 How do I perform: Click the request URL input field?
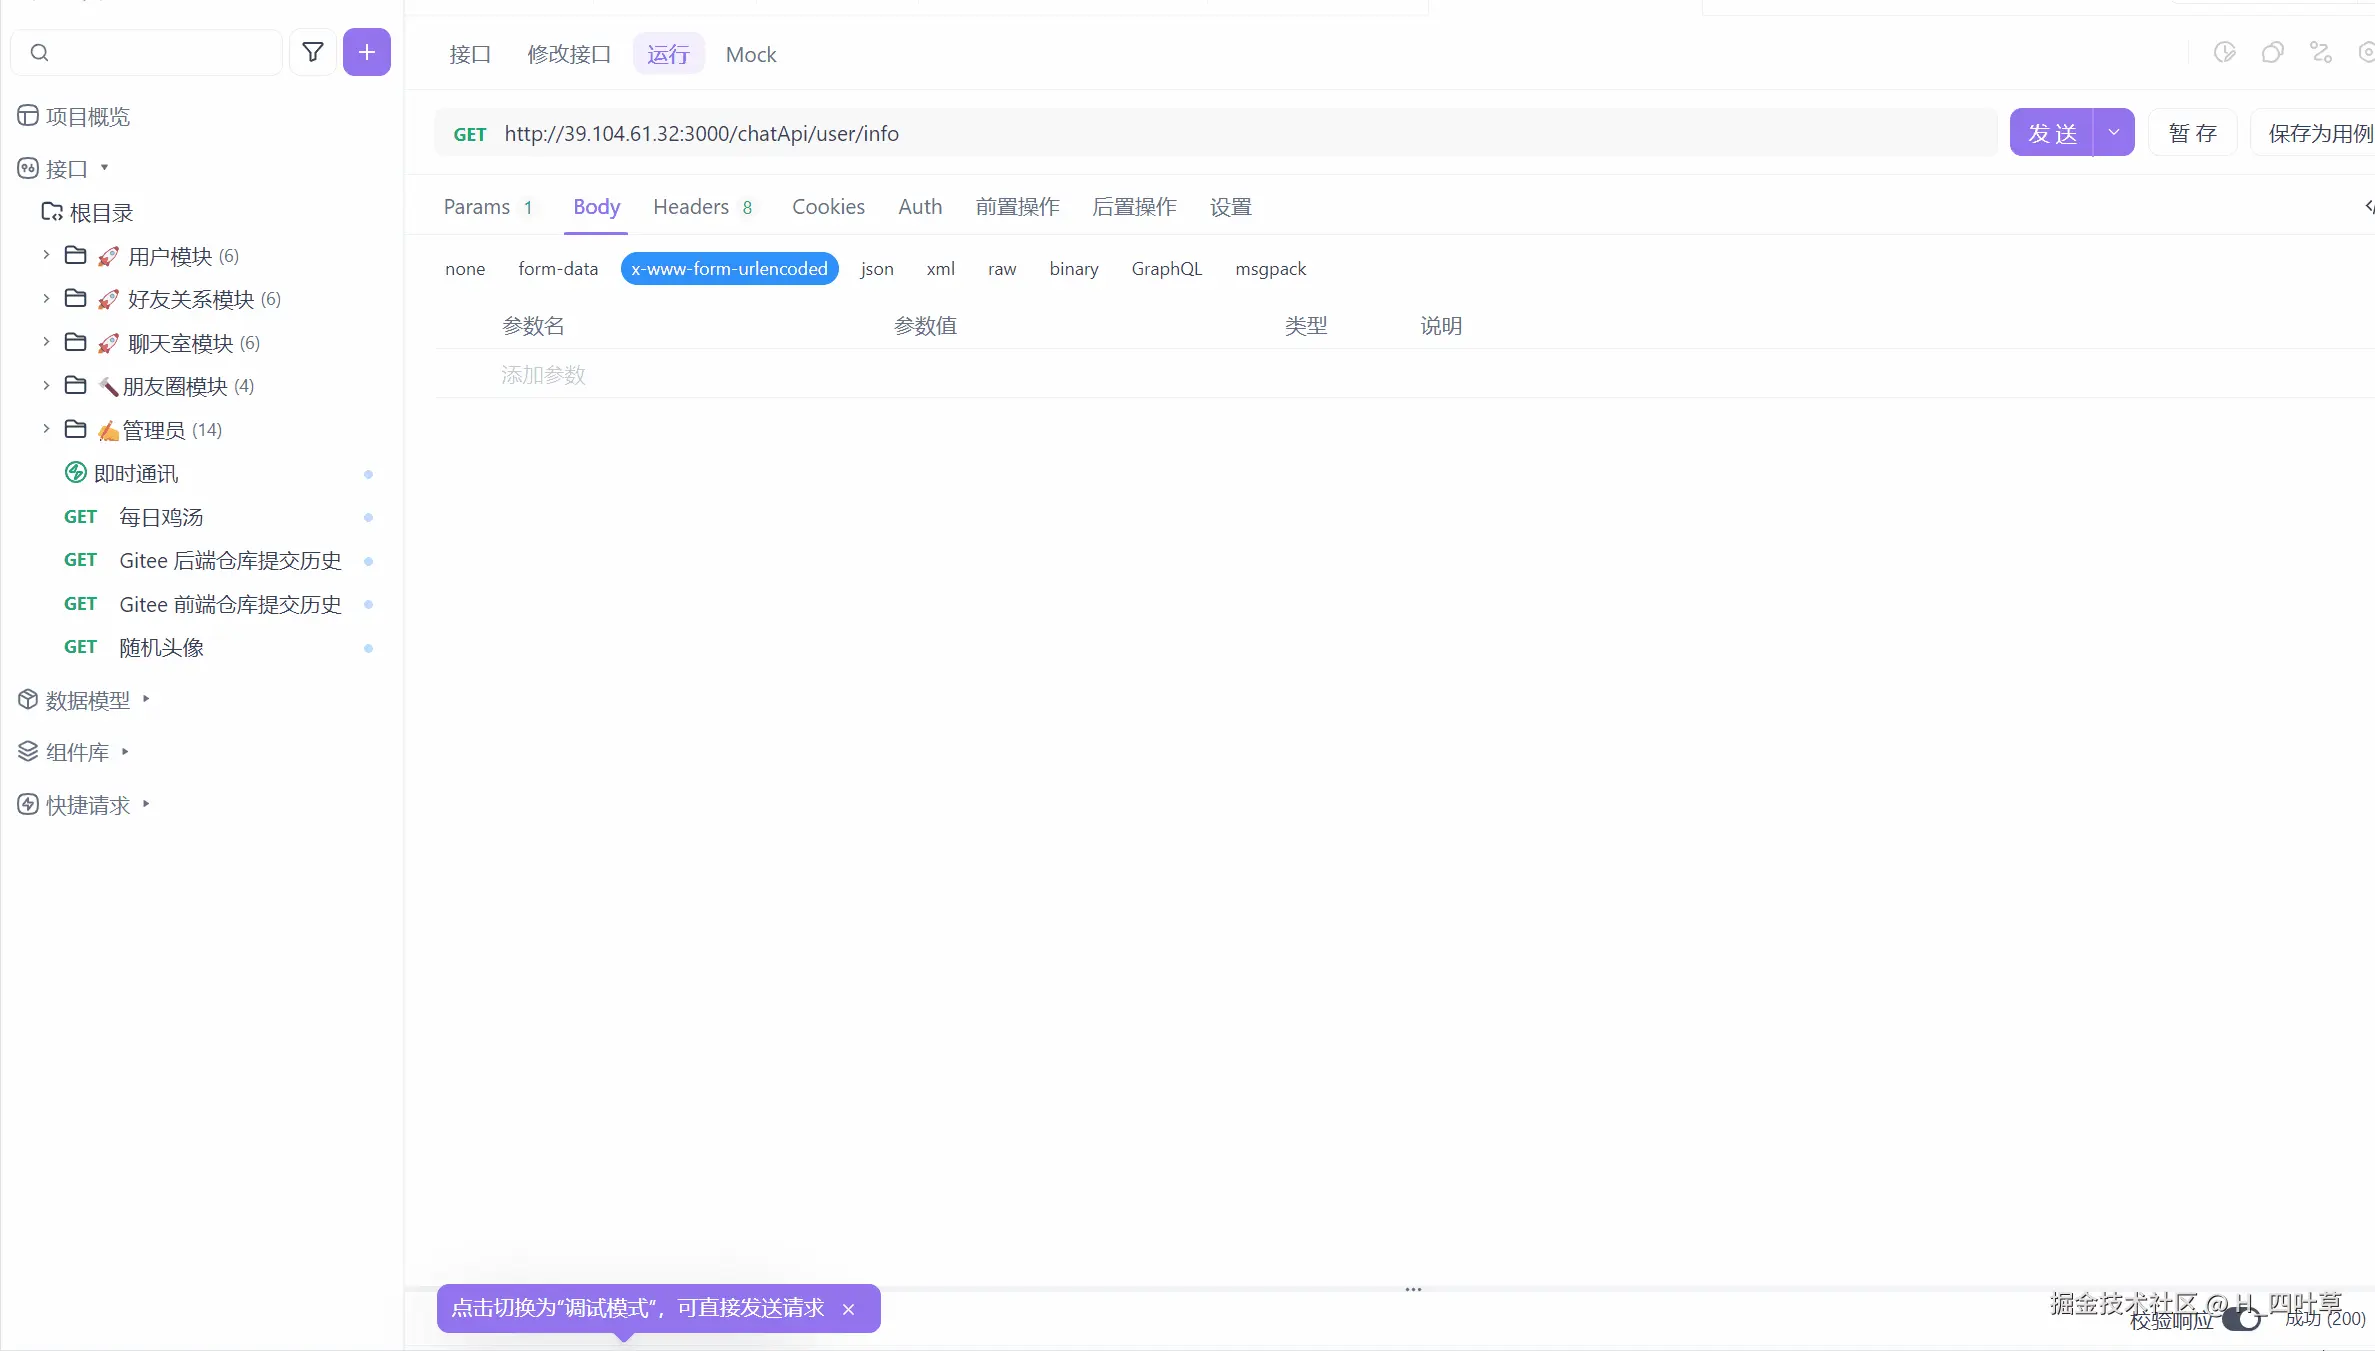(x=1200, y=134)
